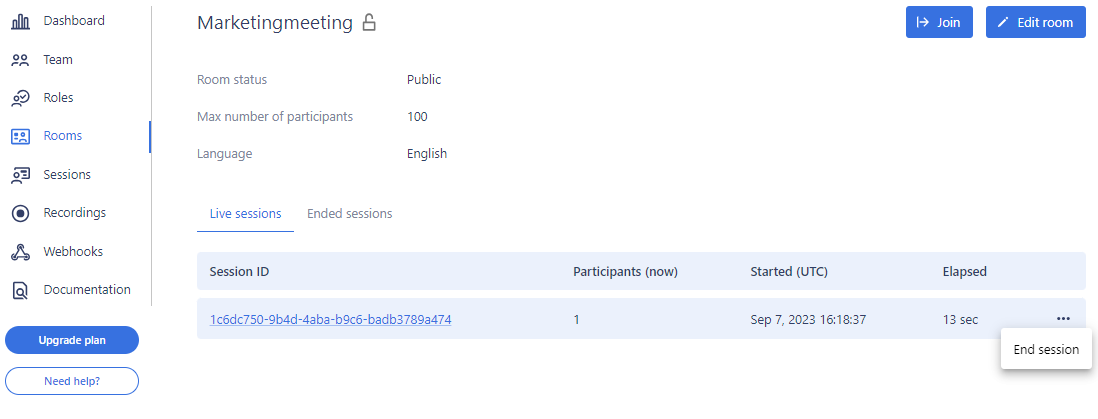1098x419 pixels.
Task: Click the padlock icon beside Marketingmeeting
Action: (369, 22)
